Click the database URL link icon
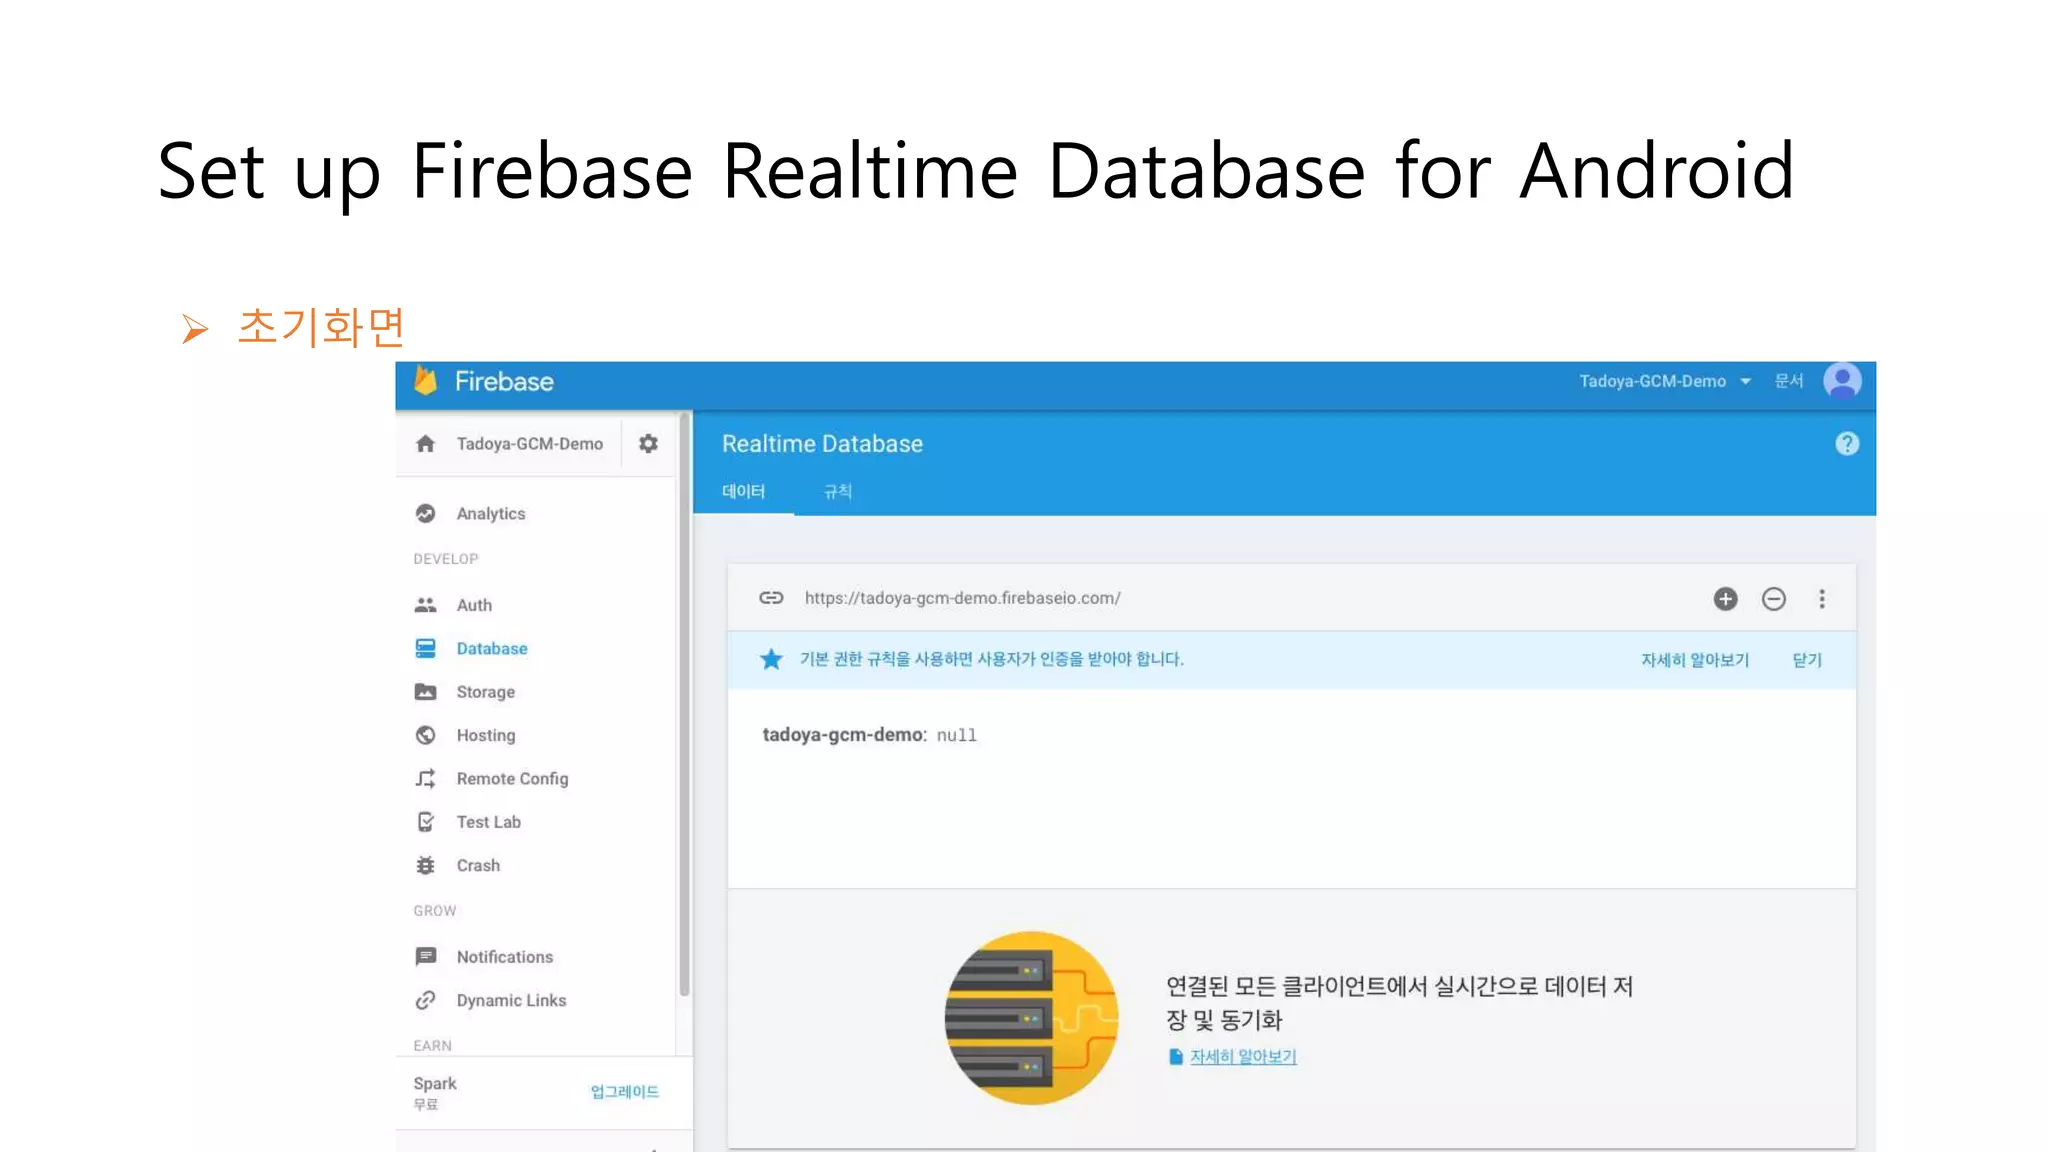2048x1152 pixels. (x=771, y=598)
